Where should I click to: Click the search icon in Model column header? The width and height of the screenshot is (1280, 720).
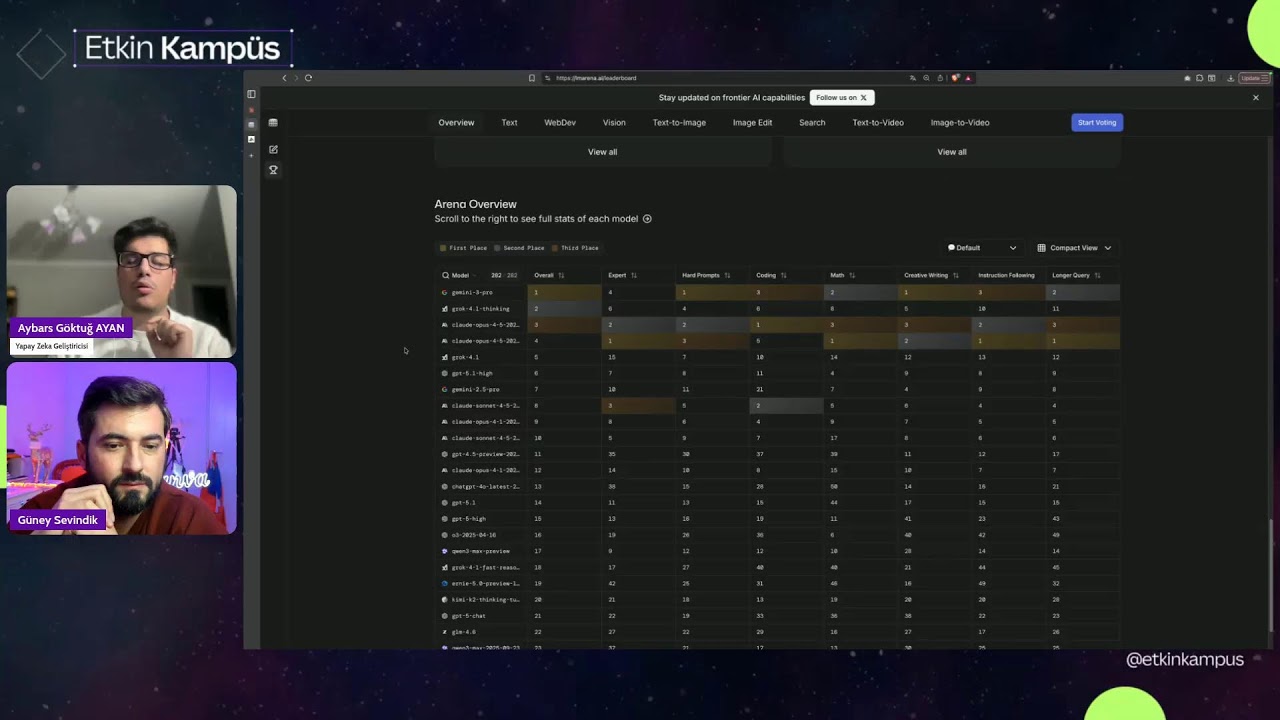point(446,275)
